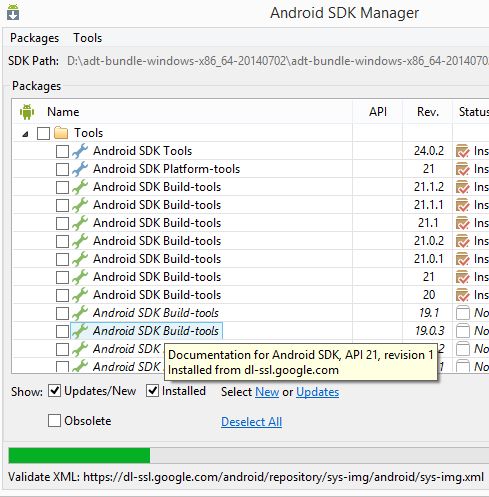Click wrench icon of Build-tools rev 21.1
Image resolution: width=489 pixels, height=497 pixels.
point(80,223)
